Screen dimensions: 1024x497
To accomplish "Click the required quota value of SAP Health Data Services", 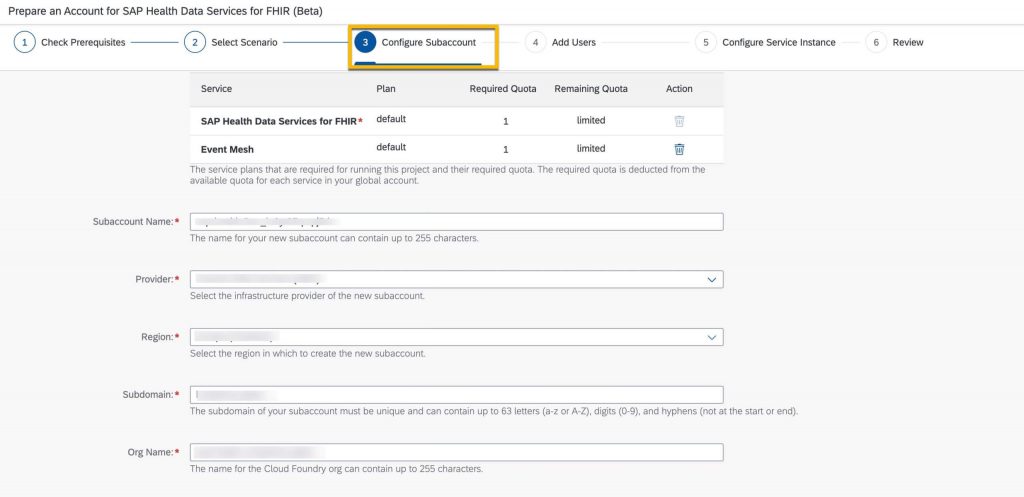I will (505, 121).
